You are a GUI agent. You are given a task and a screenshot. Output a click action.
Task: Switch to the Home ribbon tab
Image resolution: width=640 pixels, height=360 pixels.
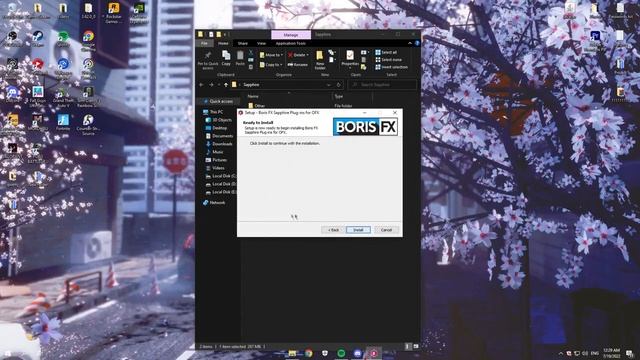pyautogui.click(x=223, y=43)
